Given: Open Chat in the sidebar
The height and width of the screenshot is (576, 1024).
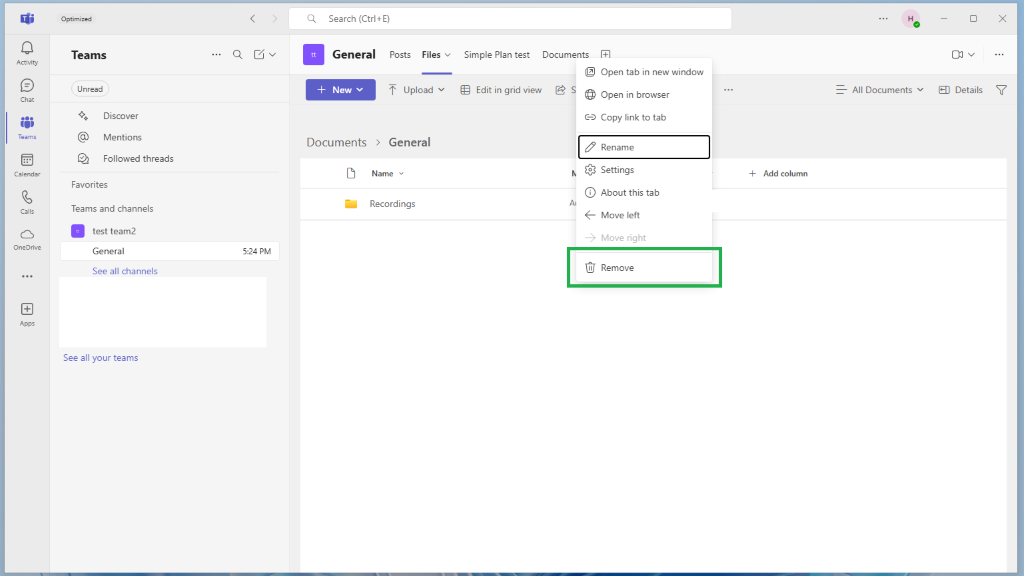Looking at the screenshot, I should 27,90.
